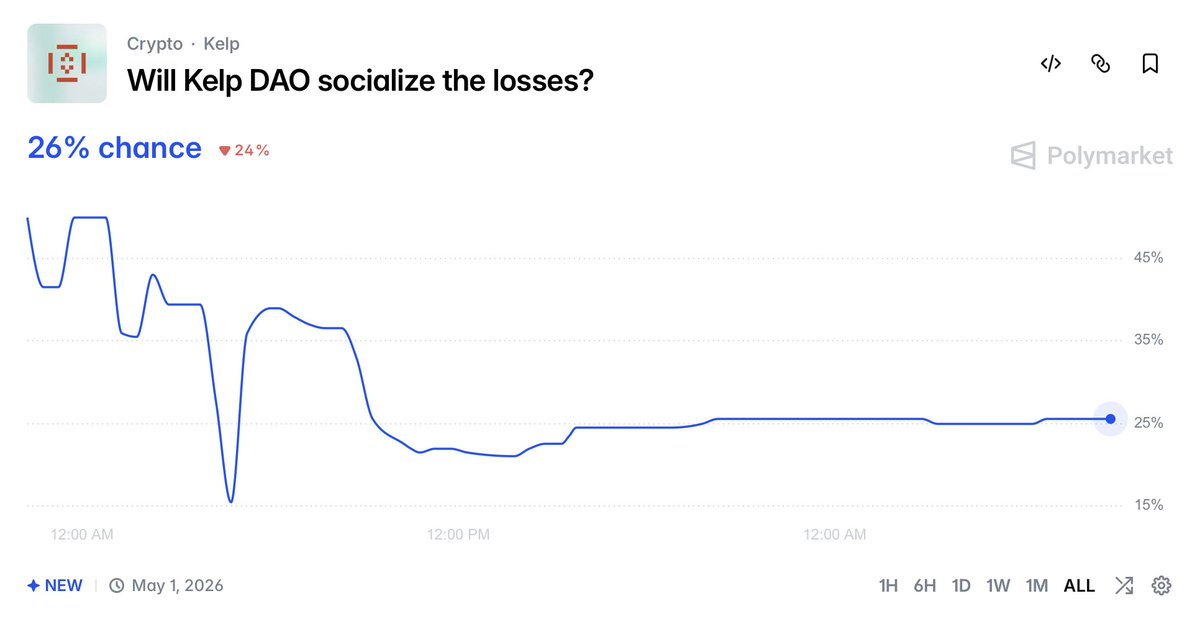Open chart settings gear icon
1200x629 pixels.
(1161, 586)
